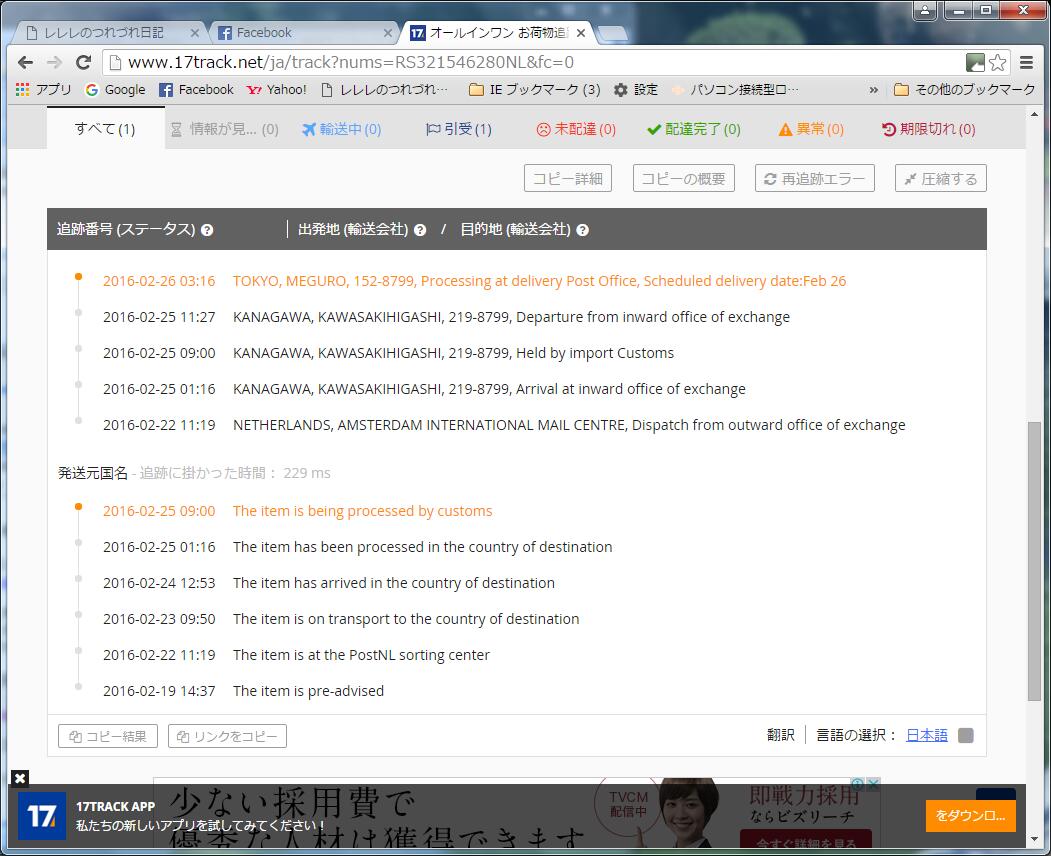Viewport: 1051px width, 856px height.
Task: Open the アプリ apps shortcut
Action: 44,89
